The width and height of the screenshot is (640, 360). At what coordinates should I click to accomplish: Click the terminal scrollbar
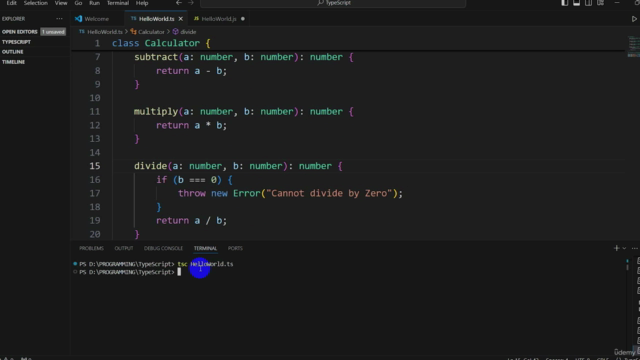point(627,264)
